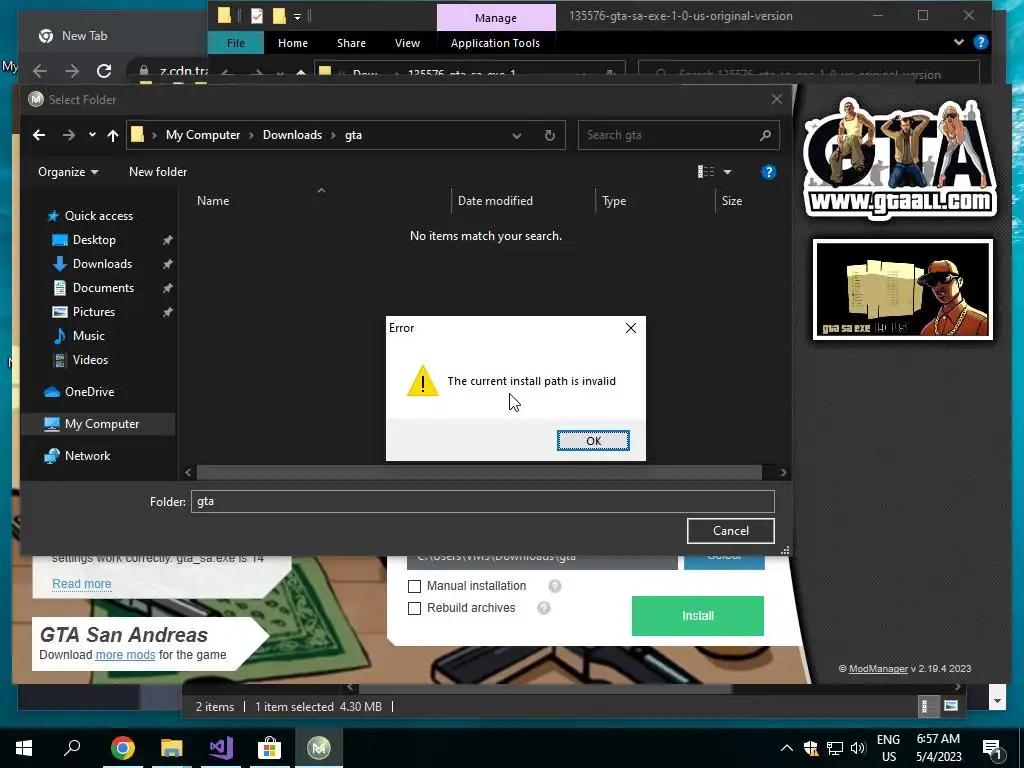The height and width of the screenshot is (768, 1024).
Task: Select Music in navigation pane
Action: 88,336
